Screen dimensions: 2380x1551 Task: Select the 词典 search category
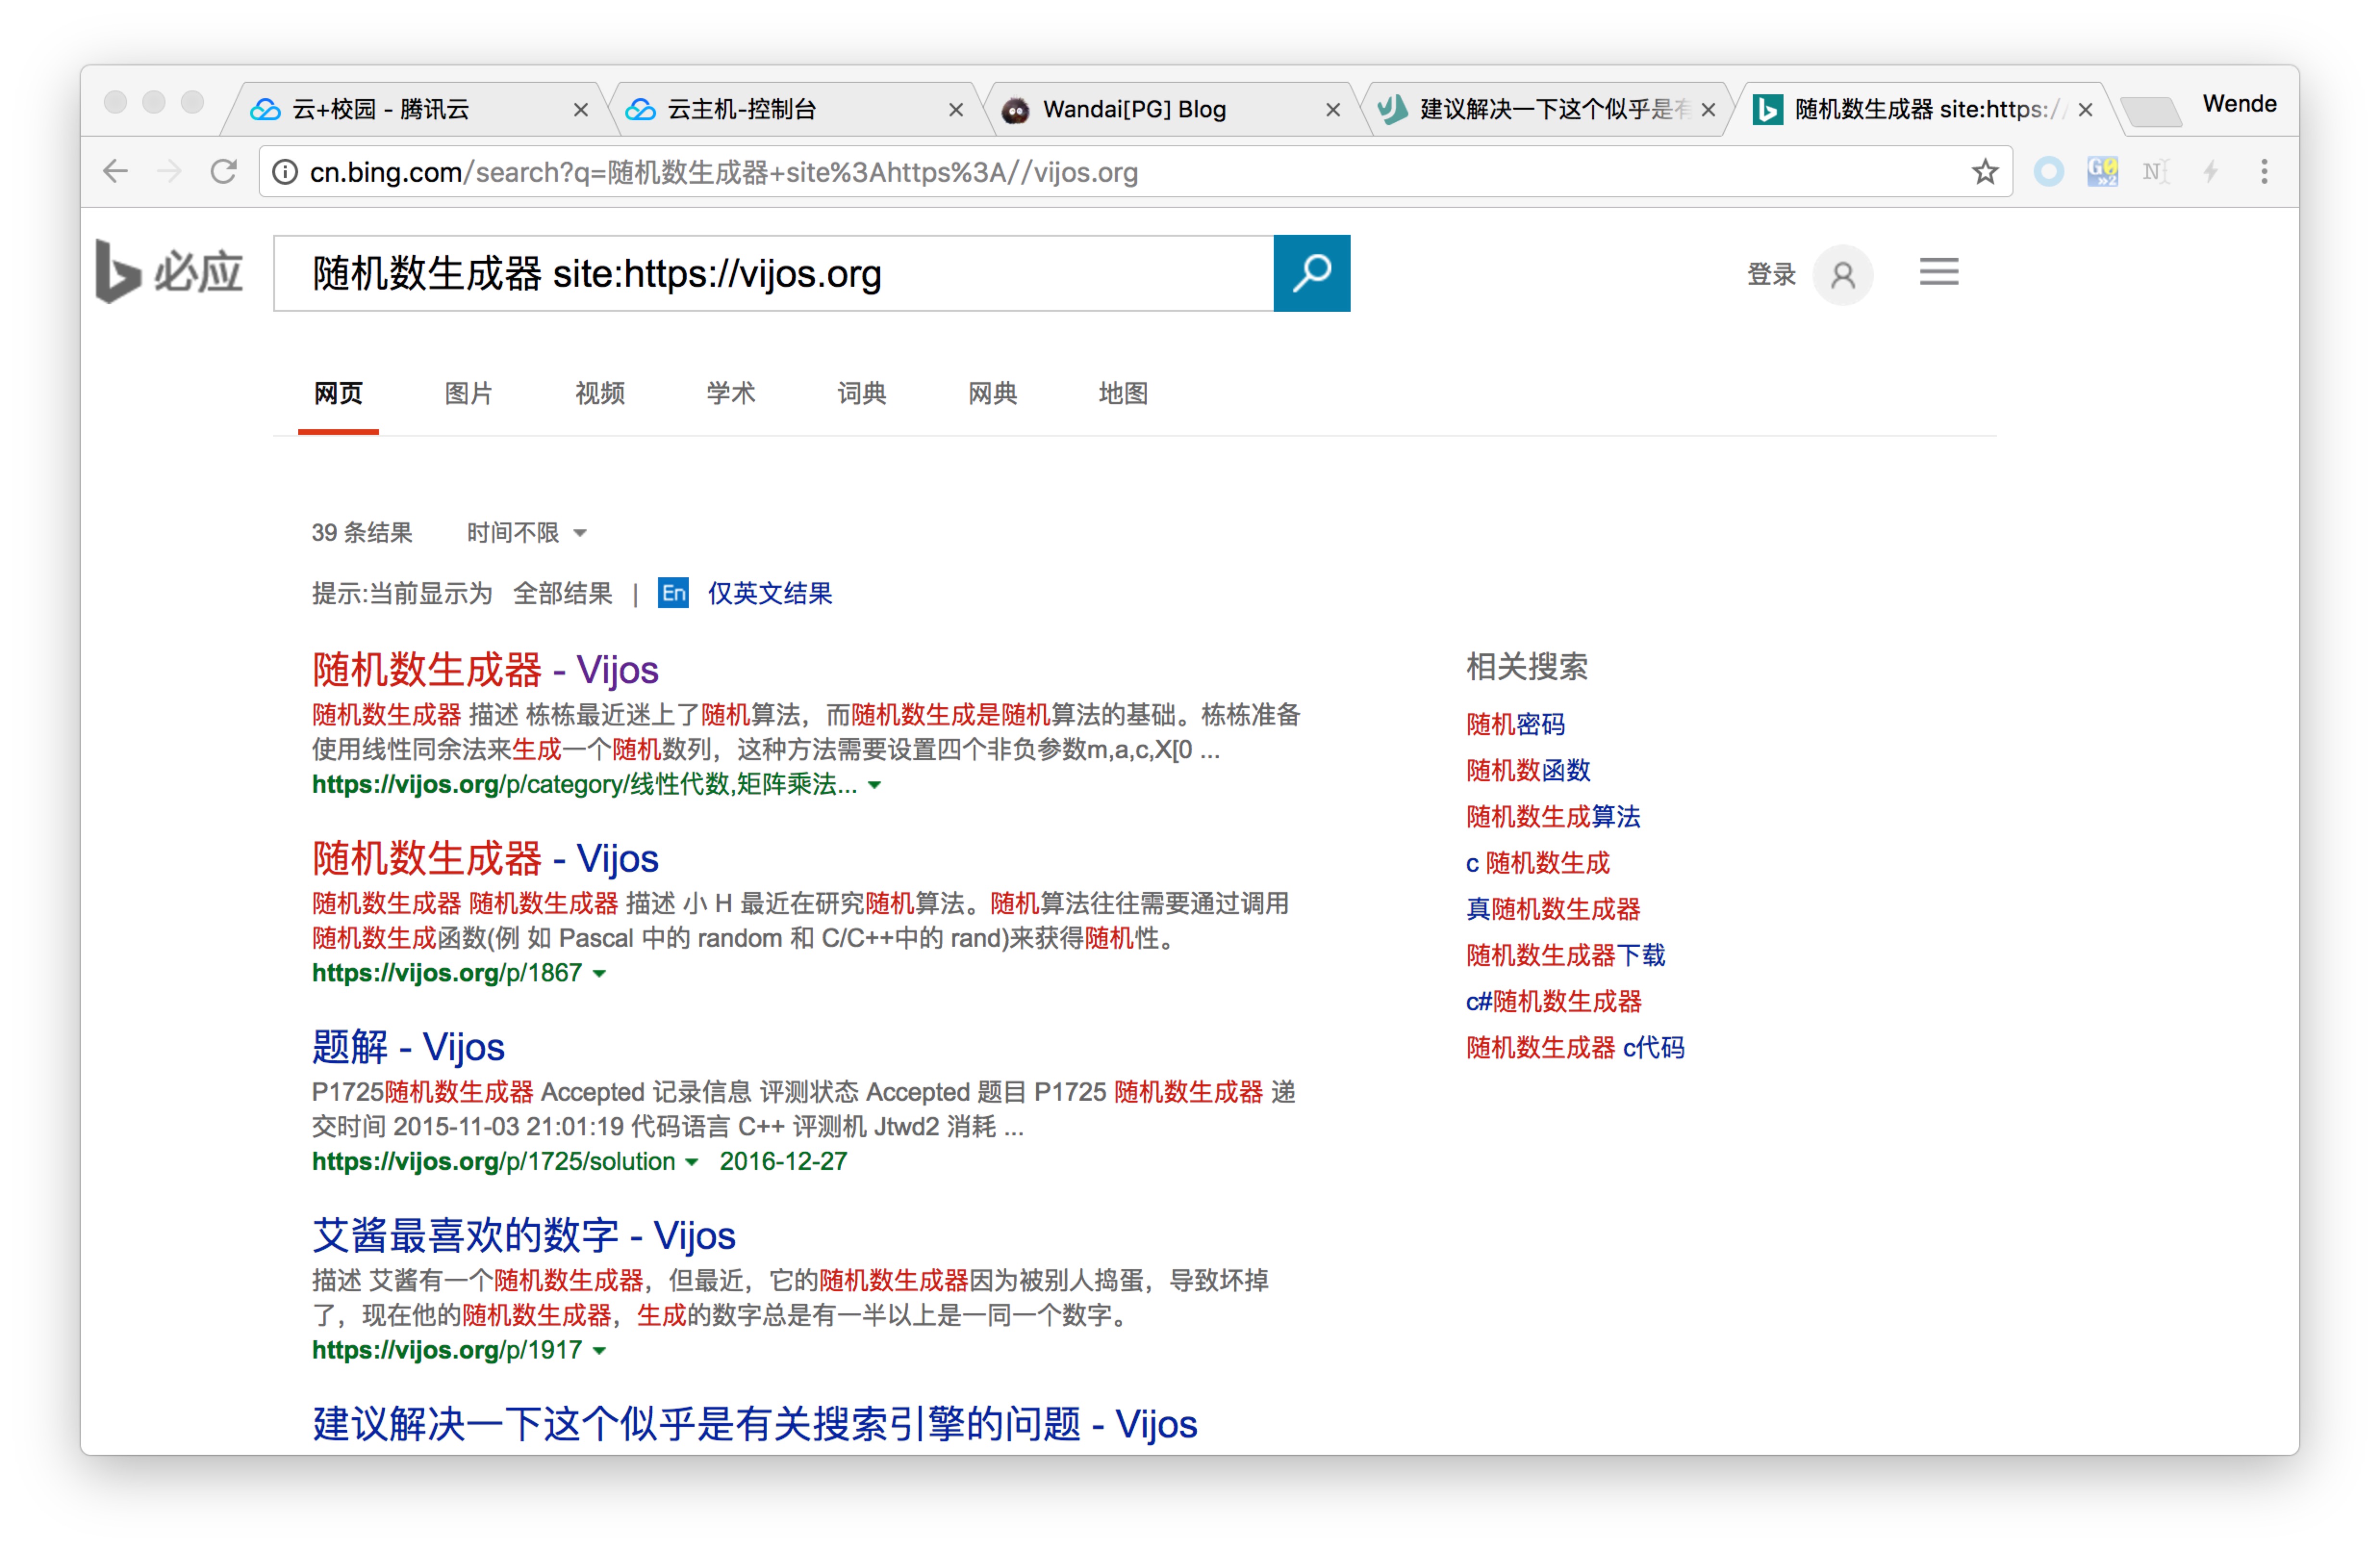click(x=862, y=393)
